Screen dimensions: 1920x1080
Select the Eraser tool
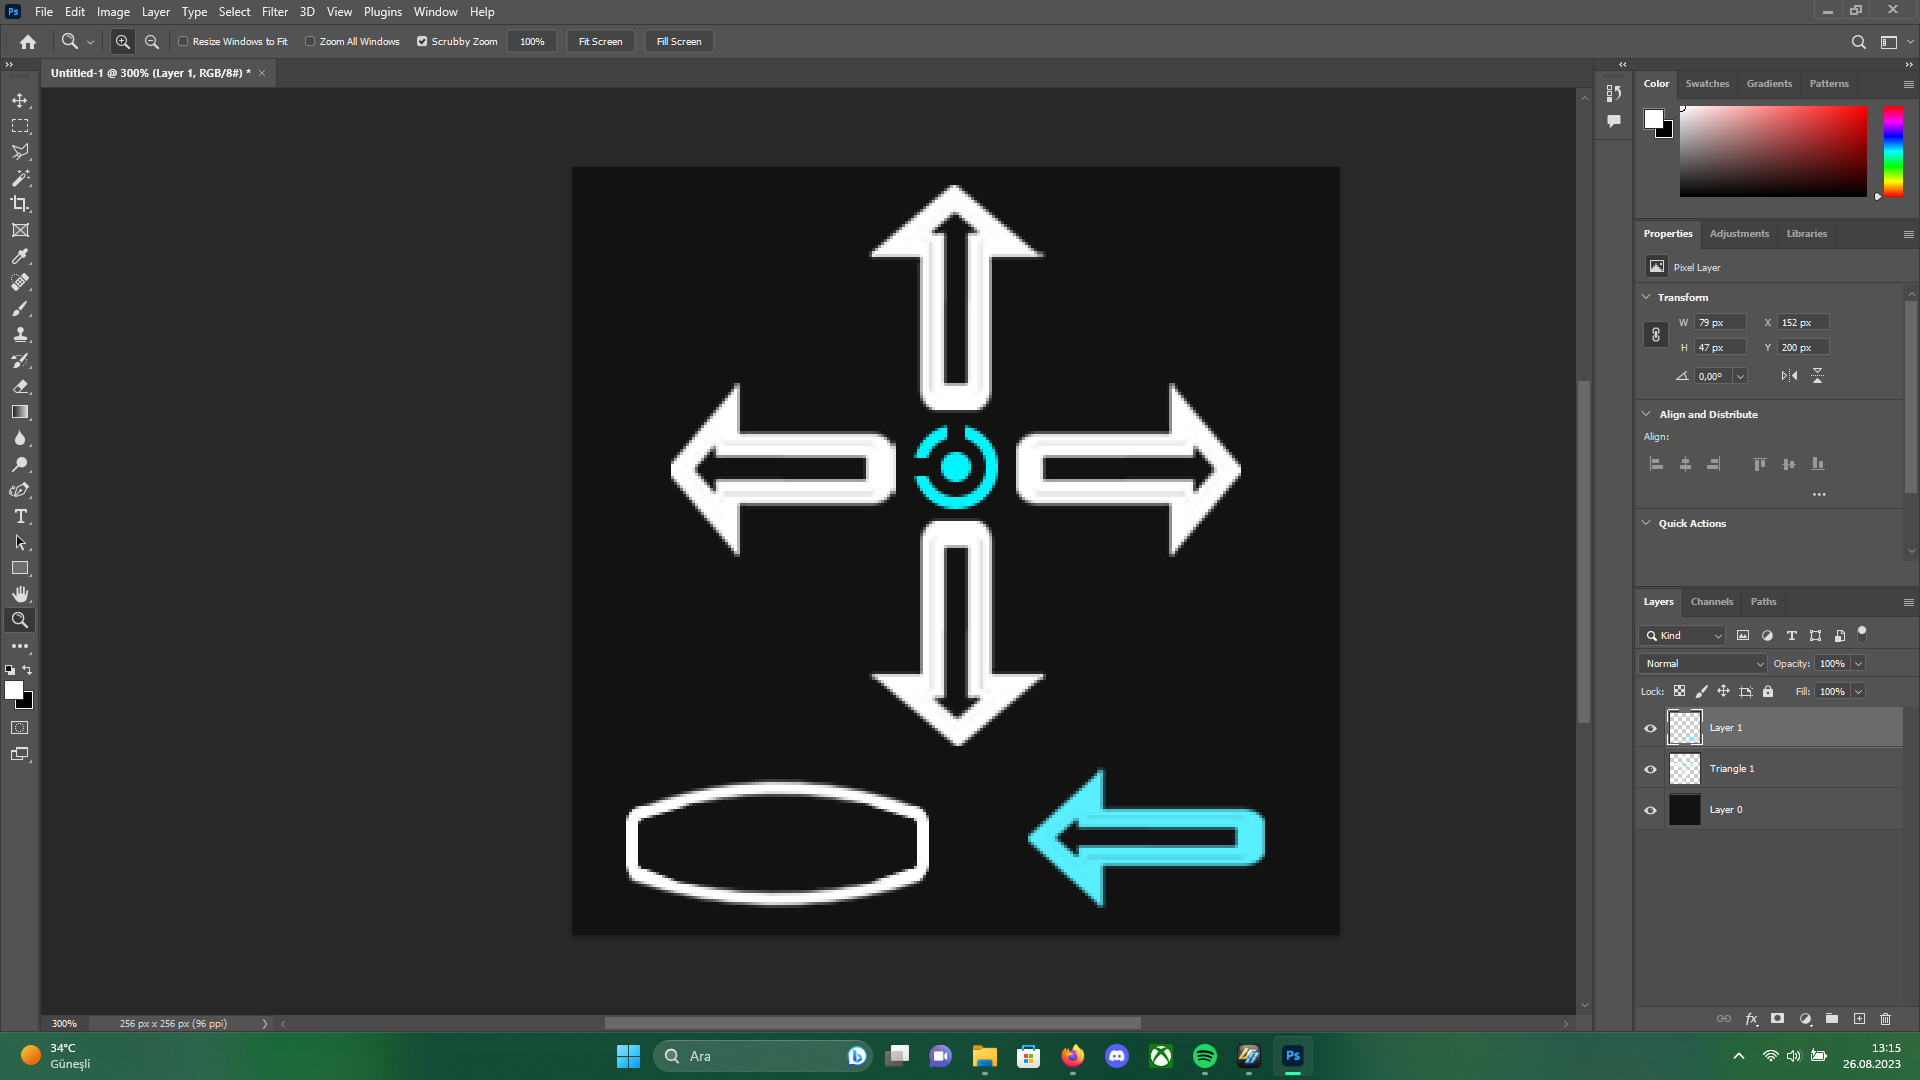20,386
